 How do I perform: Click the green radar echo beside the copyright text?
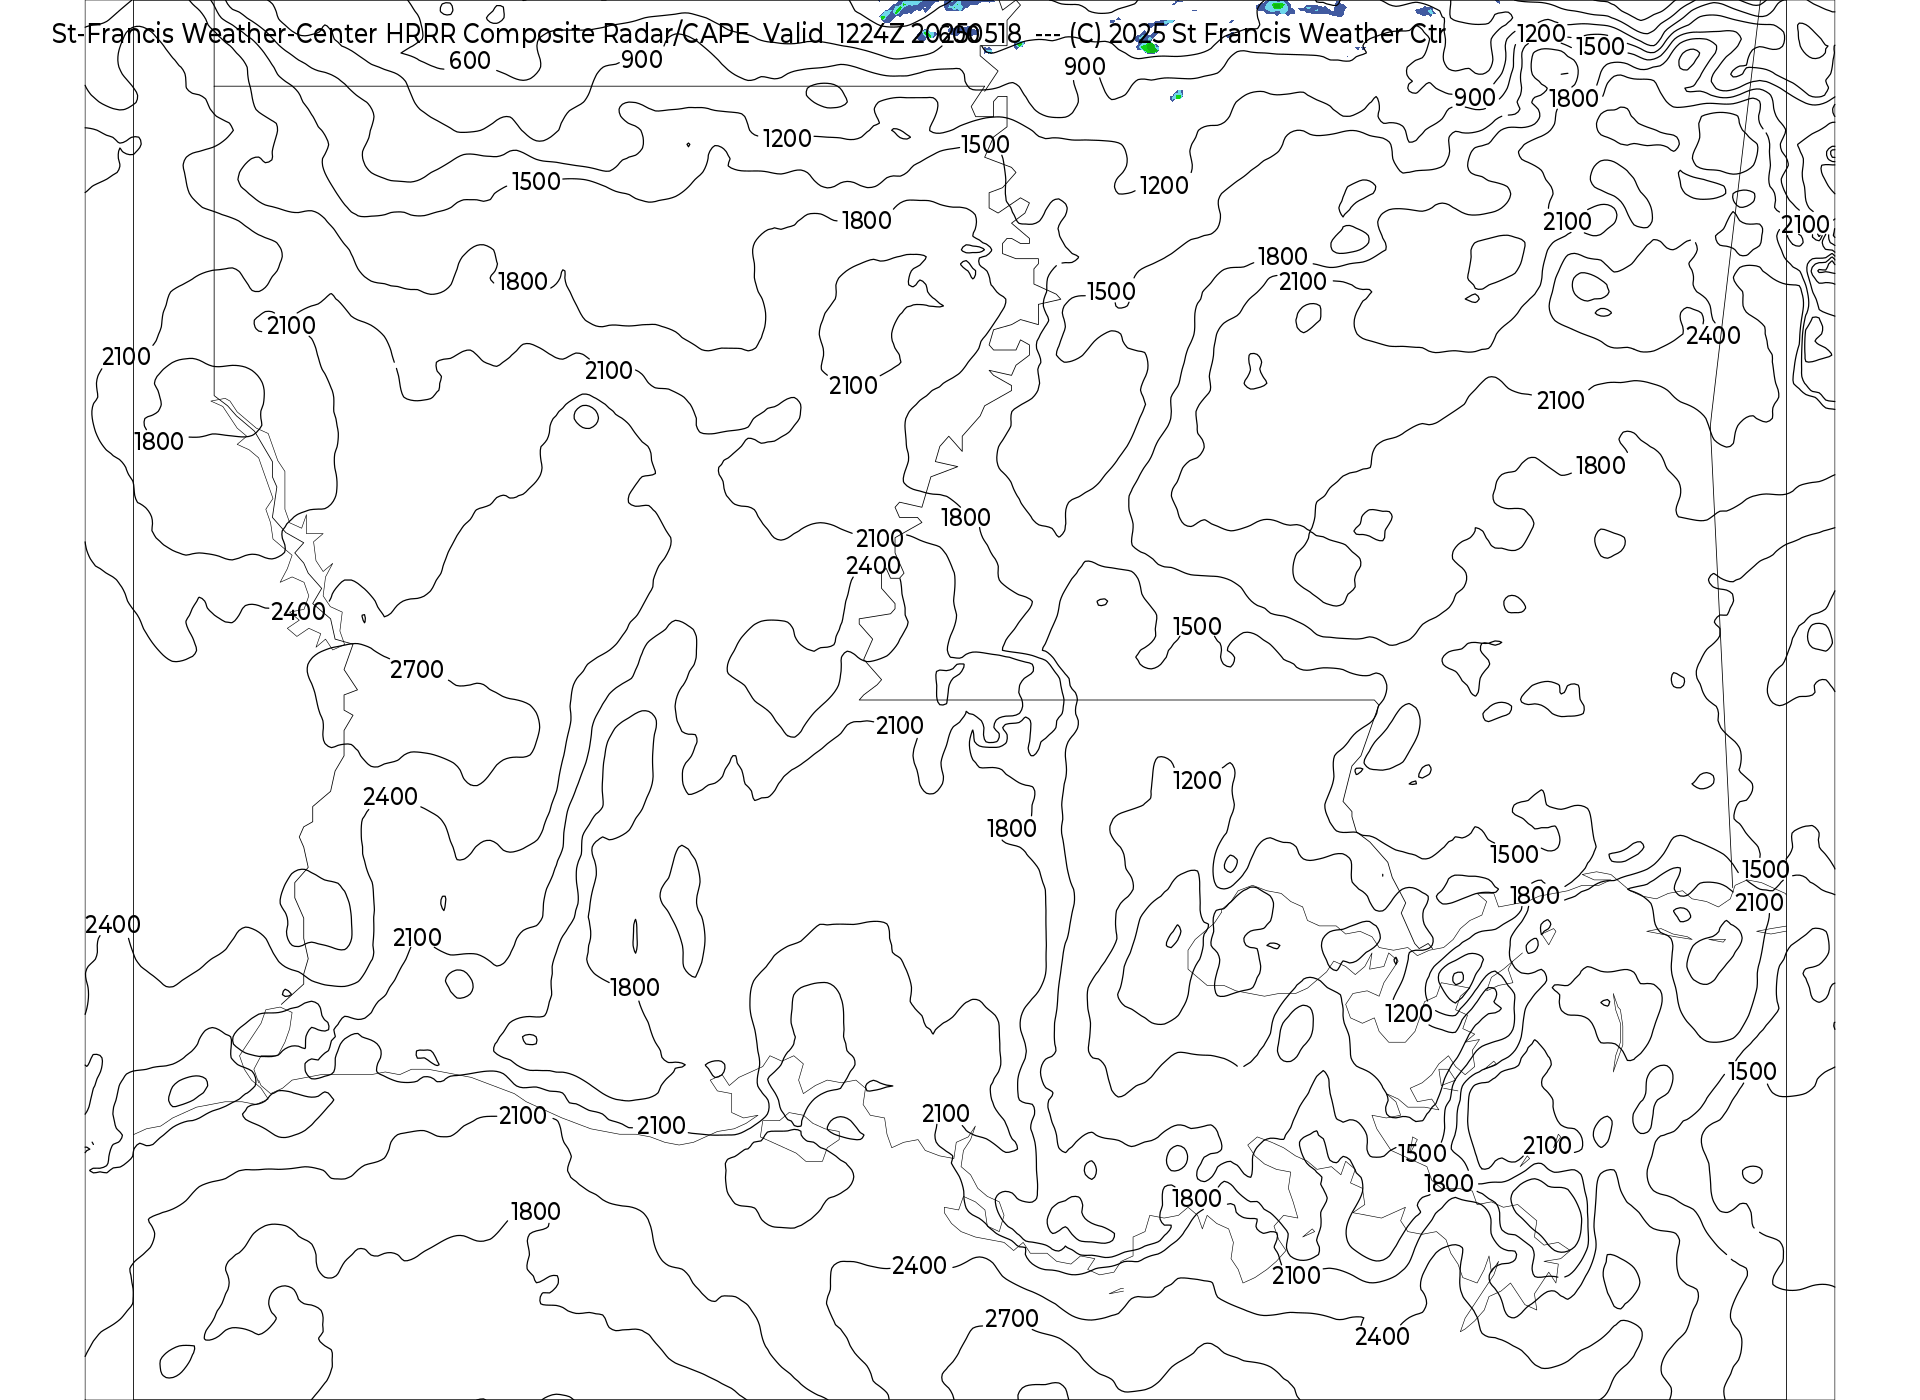pyautogui.click(x=1149, y=46)
